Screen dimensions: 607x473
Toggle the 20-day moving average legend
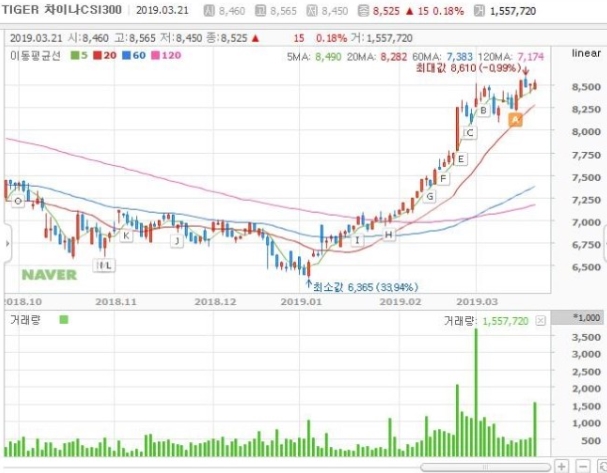[105, 56]
